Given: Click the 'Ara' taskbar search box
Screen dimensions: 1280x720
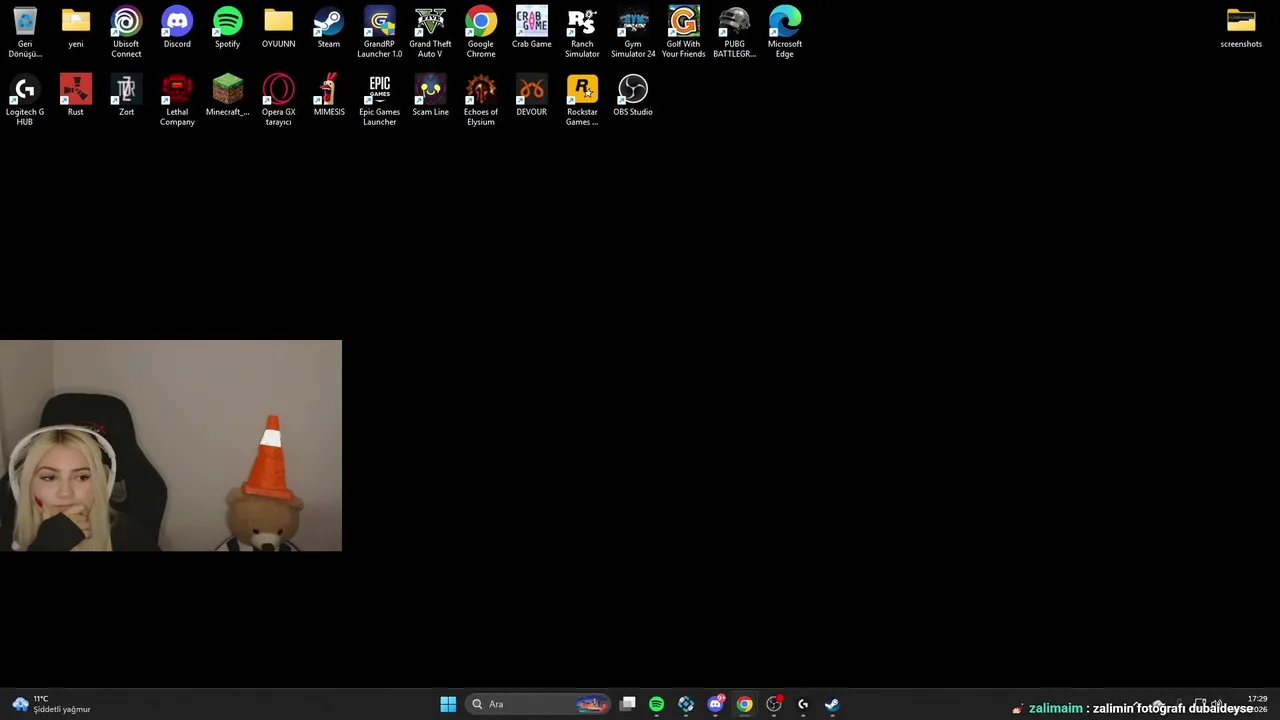Looking at the screenshot, I should coord(538,704).
